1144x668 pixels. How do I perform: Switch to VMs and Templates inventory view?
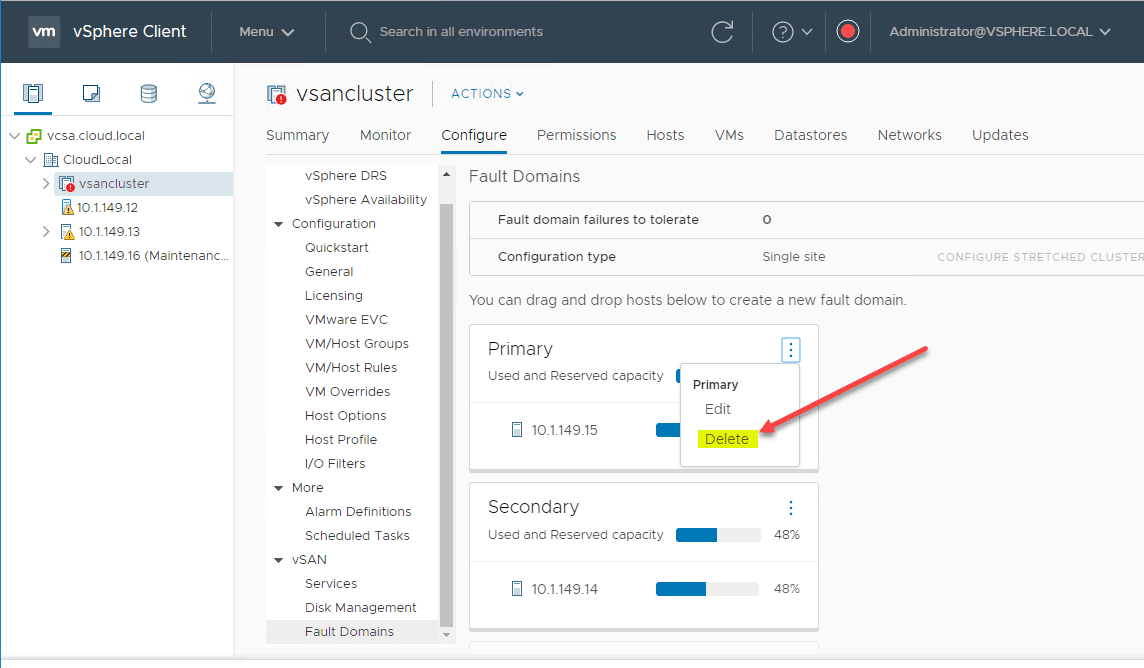(91, 94)
